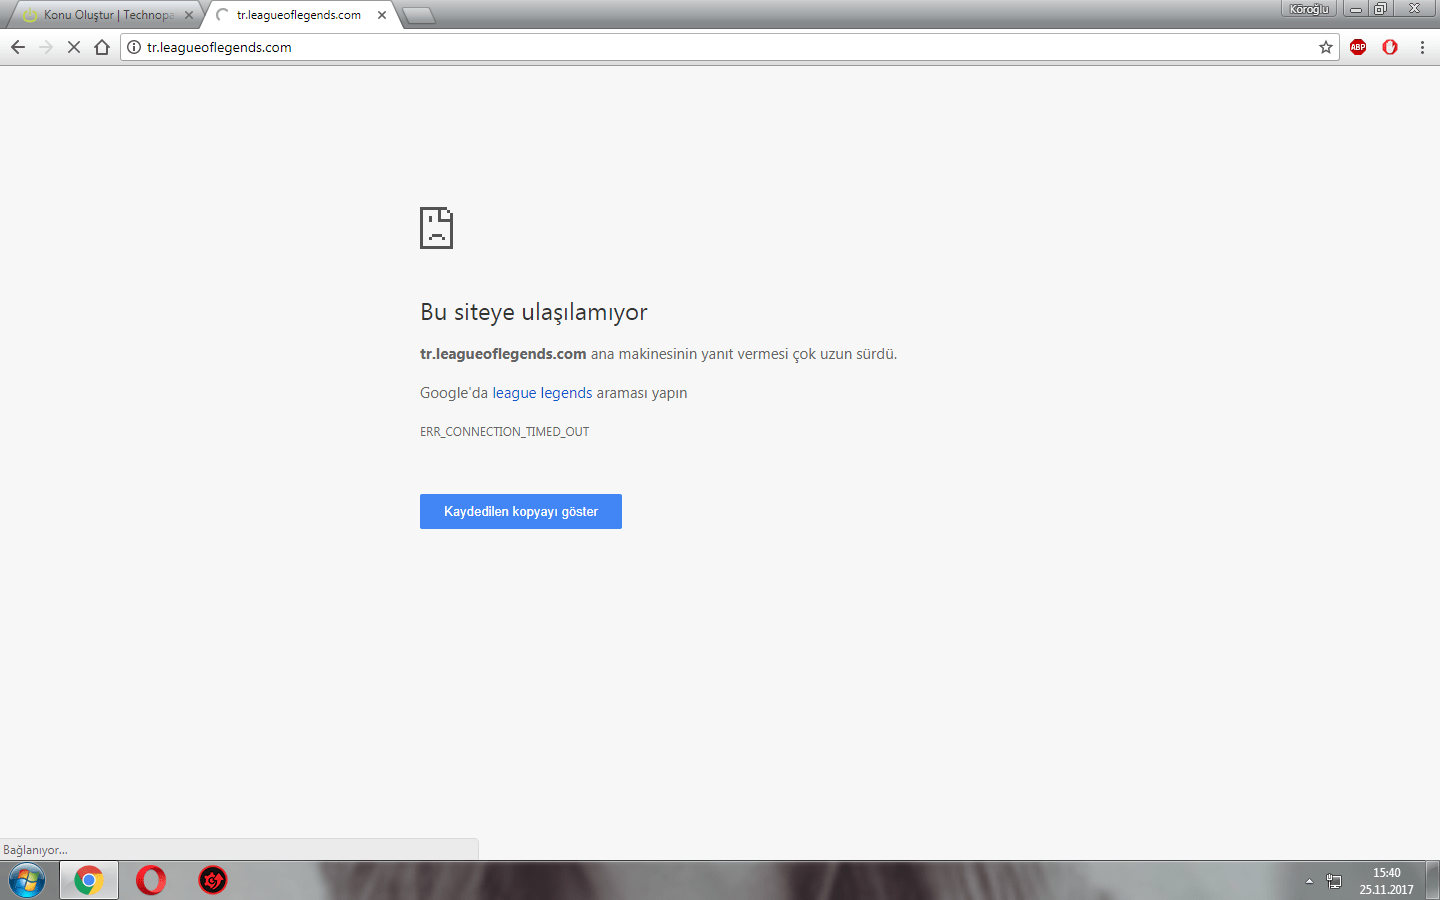This screenshot has height=900, width=1440.
Task: Open the browser home page
Action: pyautogui.click(x=102, y=47)
